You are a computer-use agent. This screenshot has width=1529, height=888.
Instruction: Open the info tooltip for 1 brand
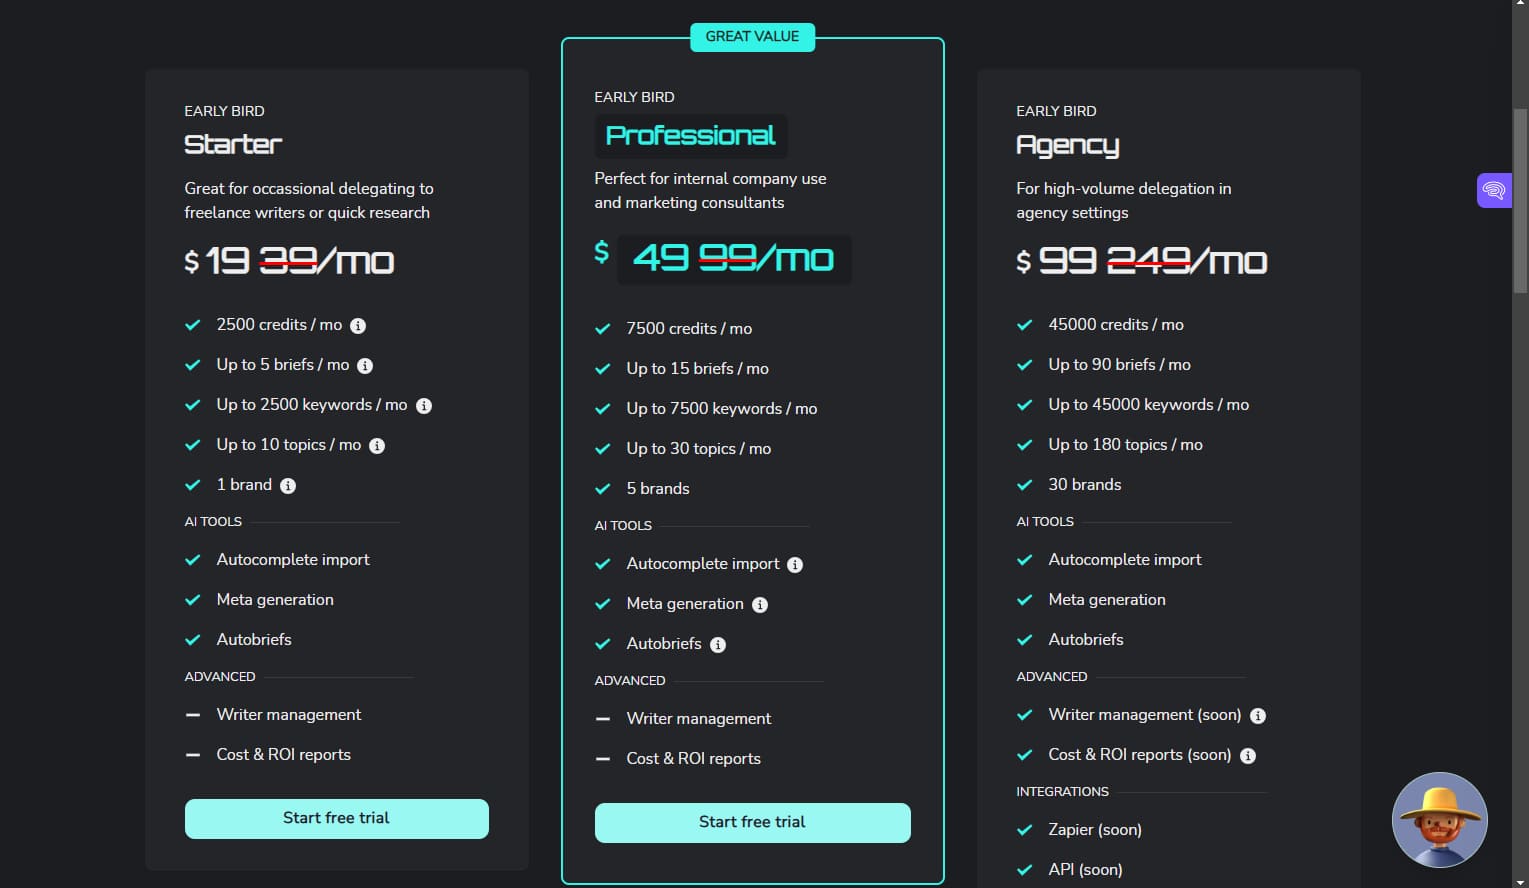point(288,485)
